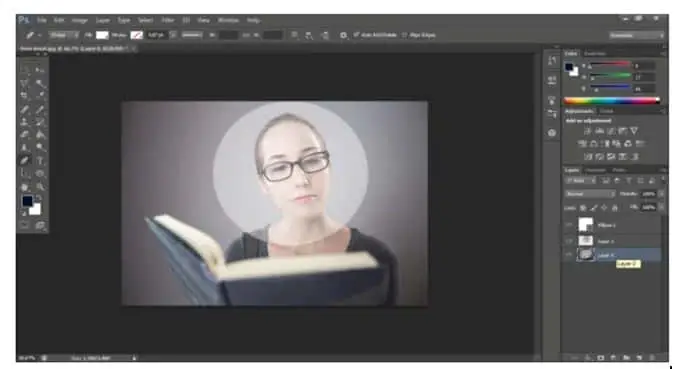Select the Zoom tool
This screenshot has width=677, height=369.
tap(40, 187)
